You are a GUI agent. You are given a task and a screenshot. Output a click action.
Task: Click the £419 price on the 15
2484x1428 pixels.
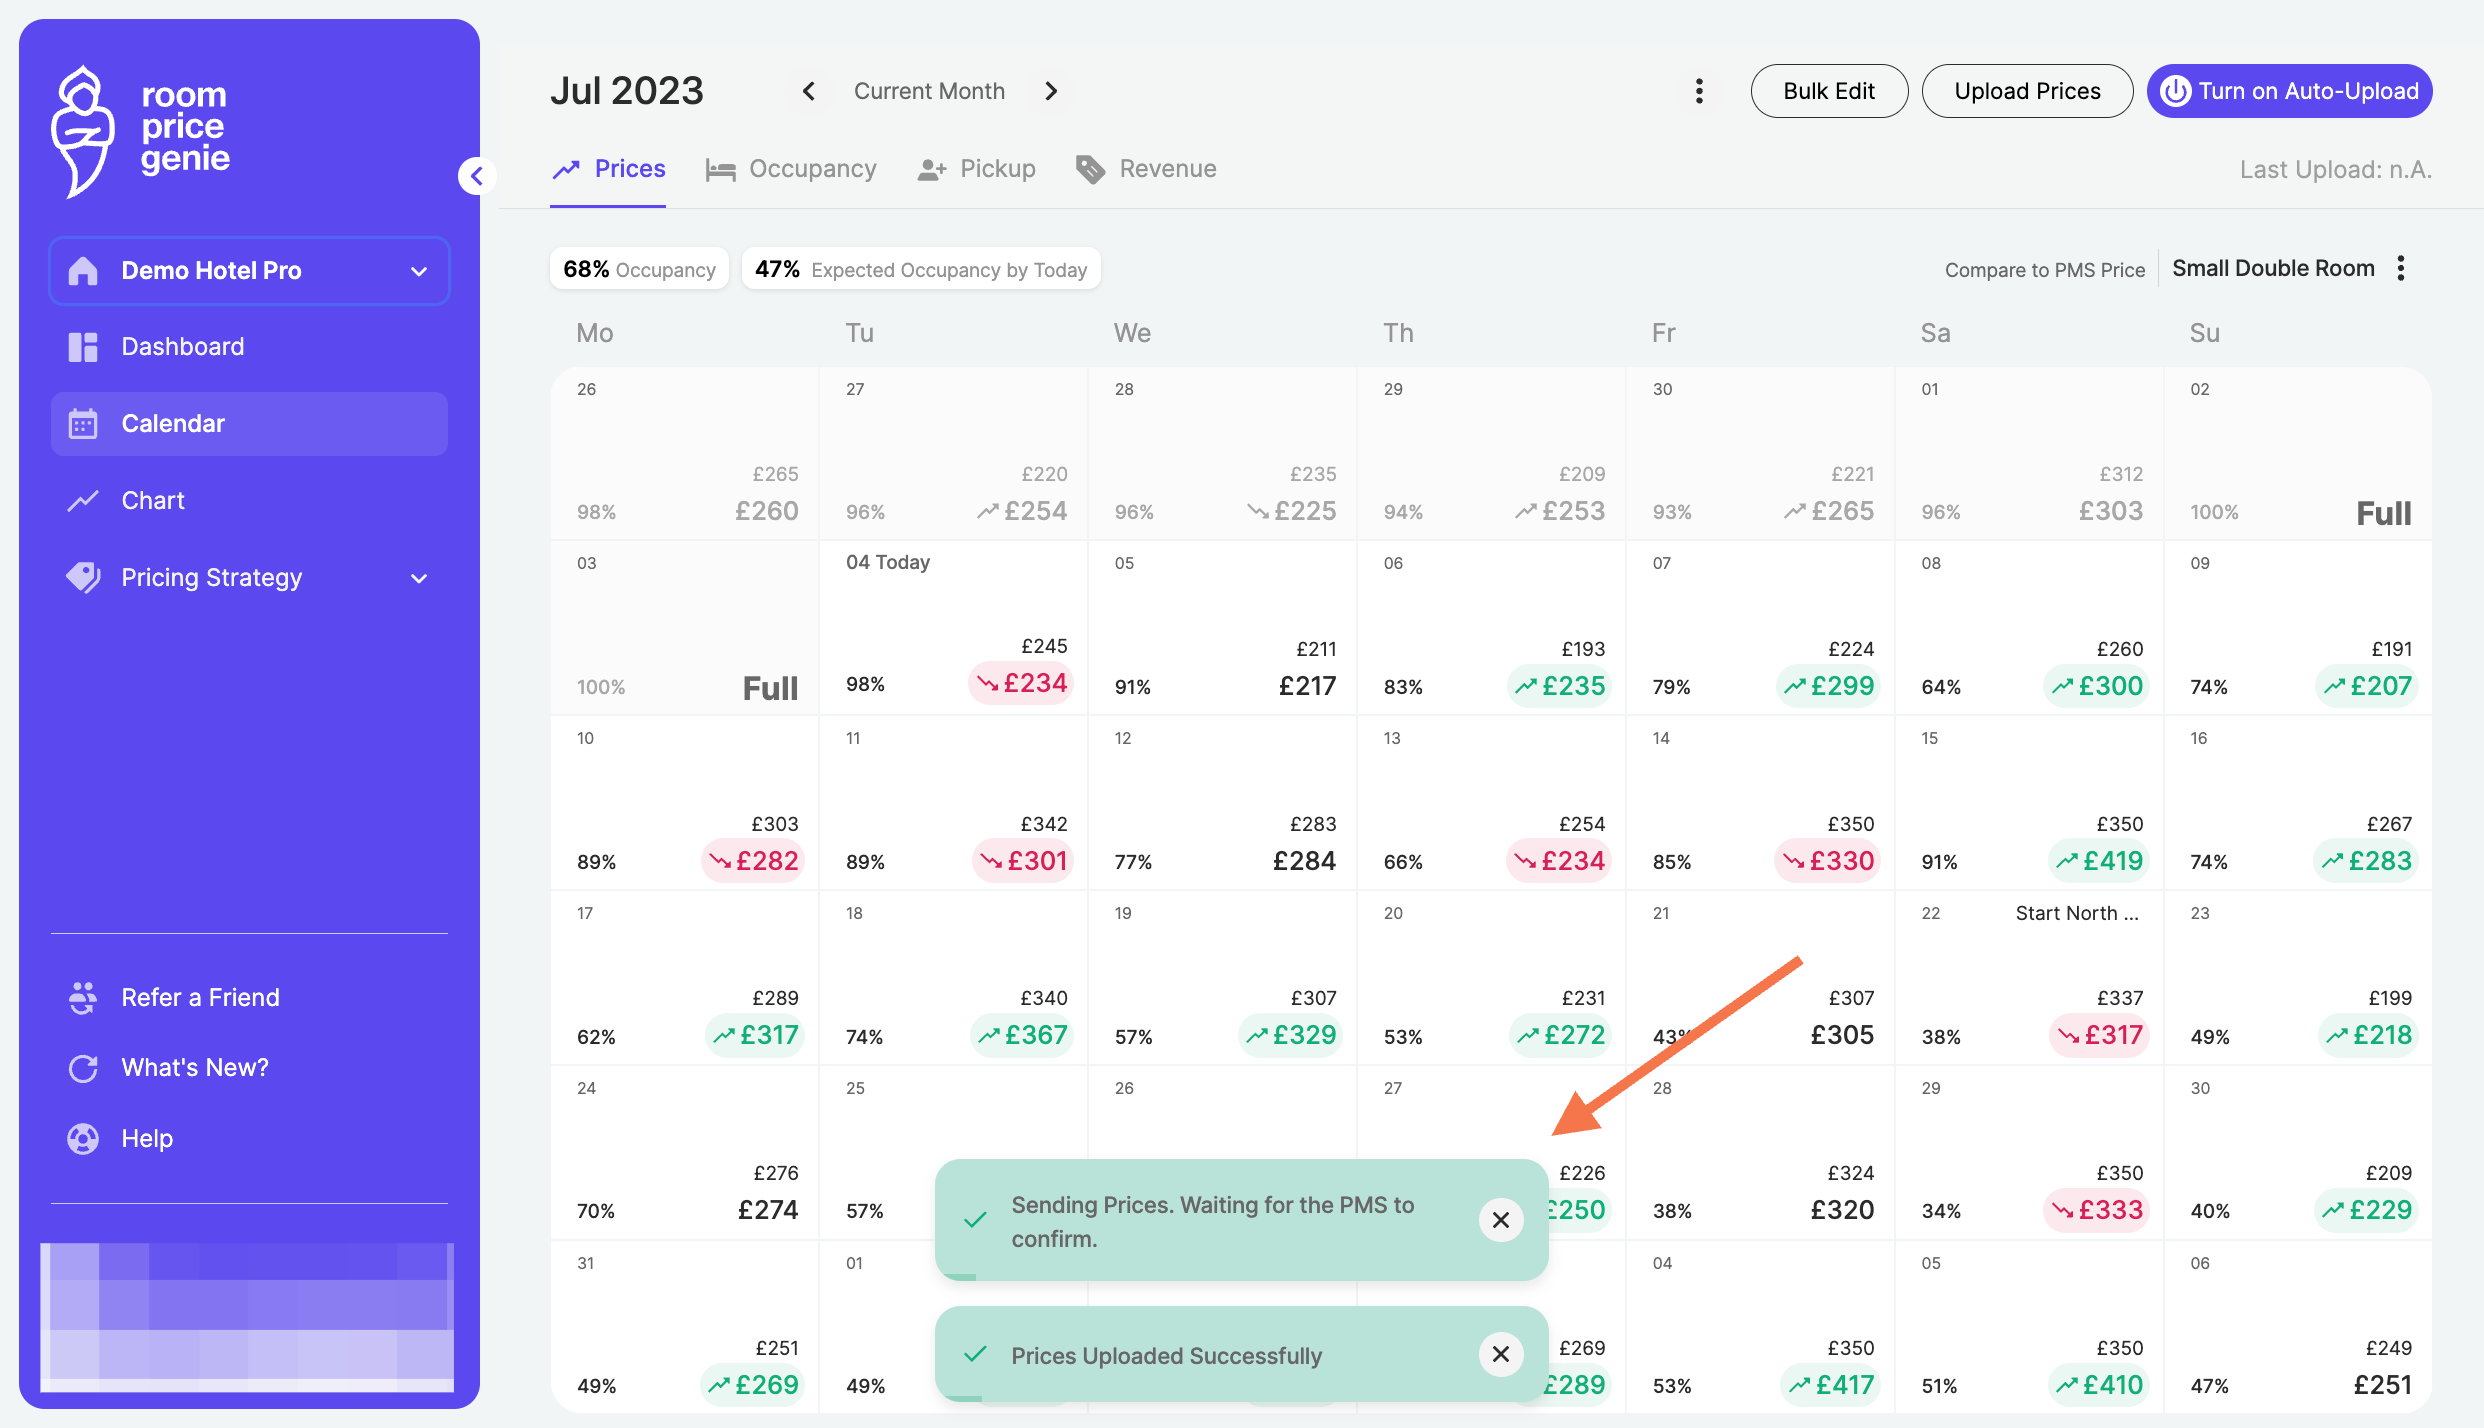[x=2097, y=862]
